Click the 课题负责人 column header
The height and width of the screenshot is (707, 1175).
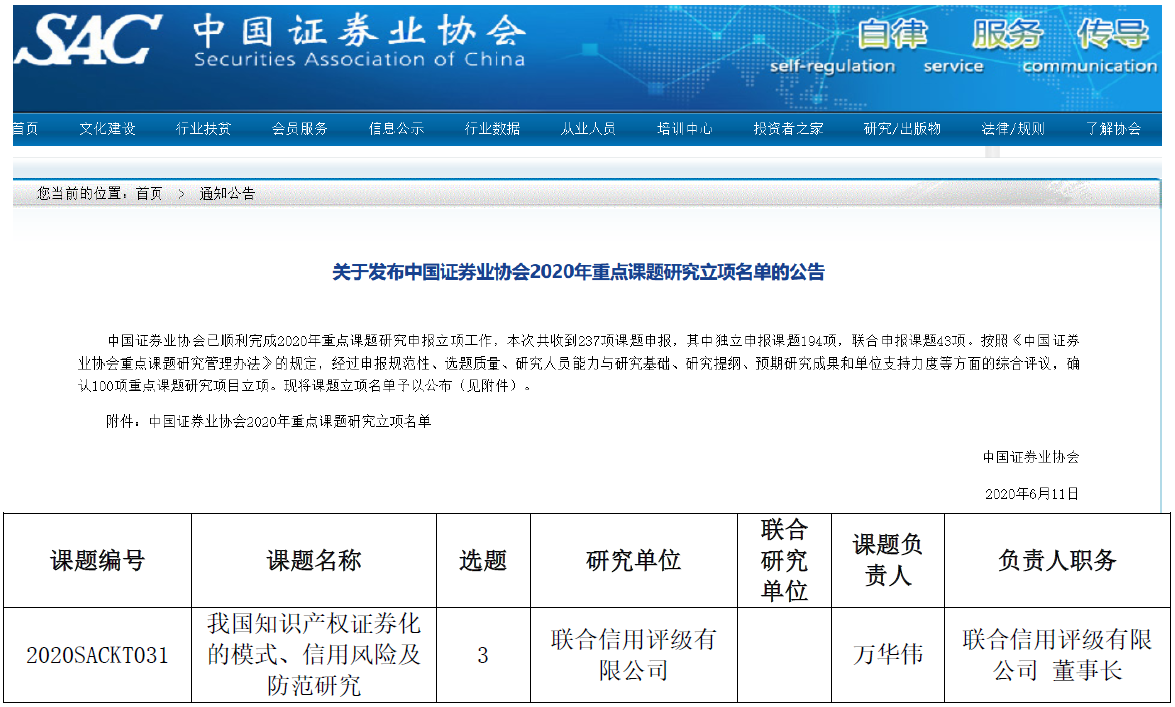888,560
